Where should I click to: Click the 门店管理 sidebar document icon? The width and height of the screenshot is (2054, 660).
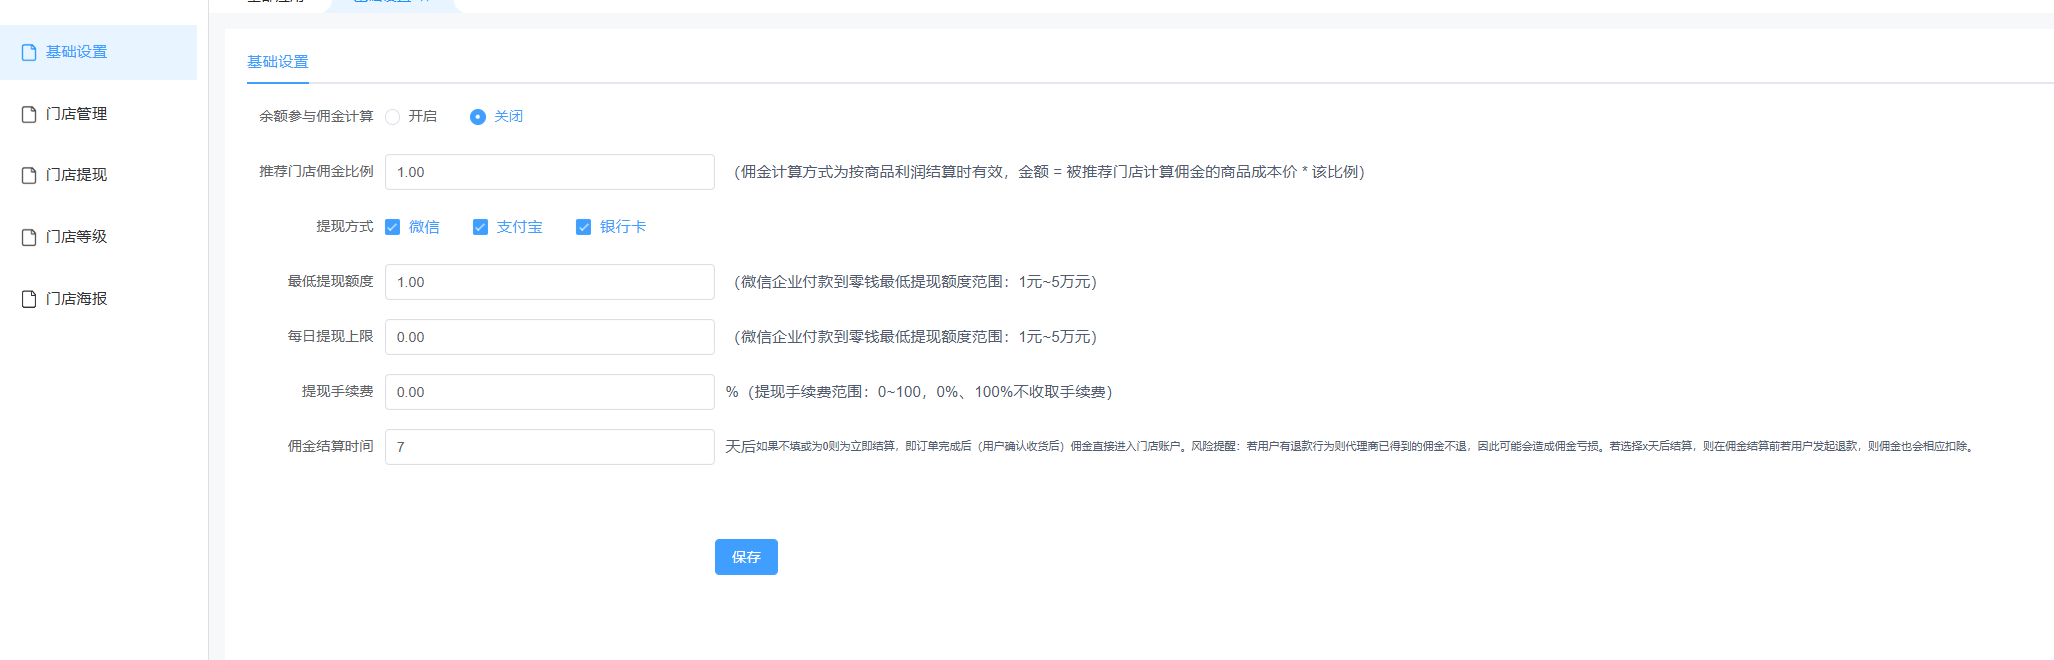[x=29, y=114]
